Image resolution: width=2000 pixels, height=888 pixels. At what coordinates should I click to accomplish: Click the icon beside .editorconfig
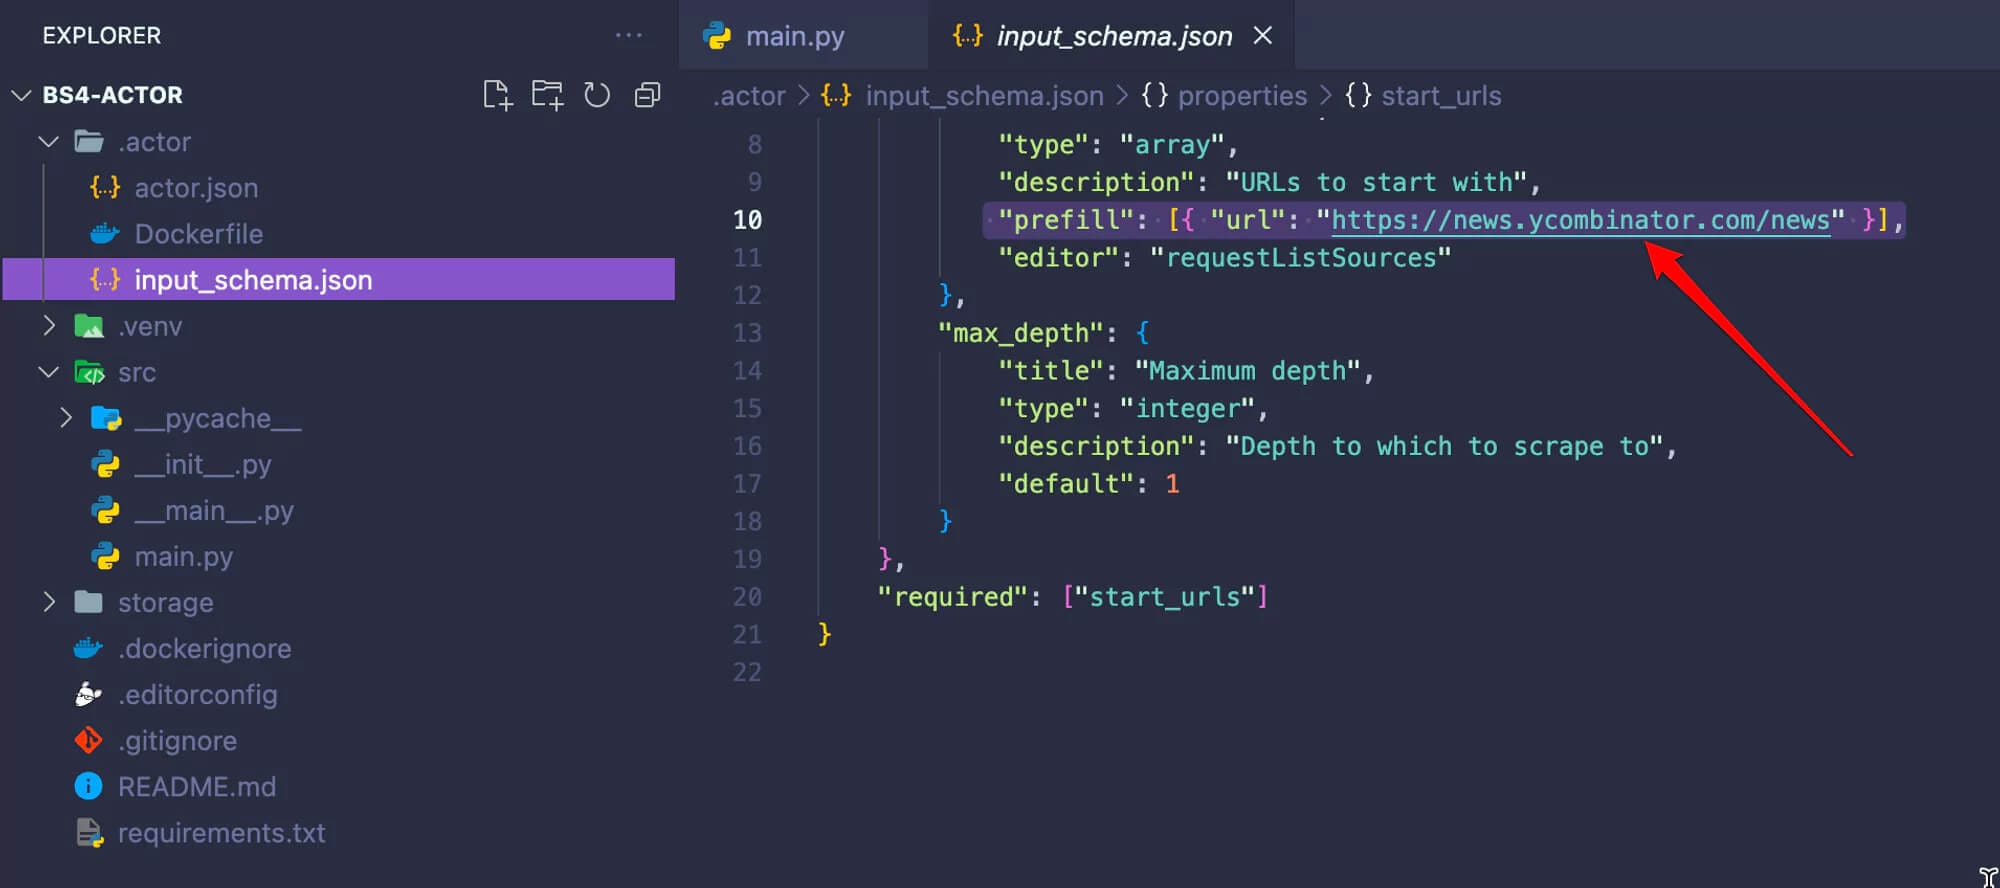pos(88,694)
